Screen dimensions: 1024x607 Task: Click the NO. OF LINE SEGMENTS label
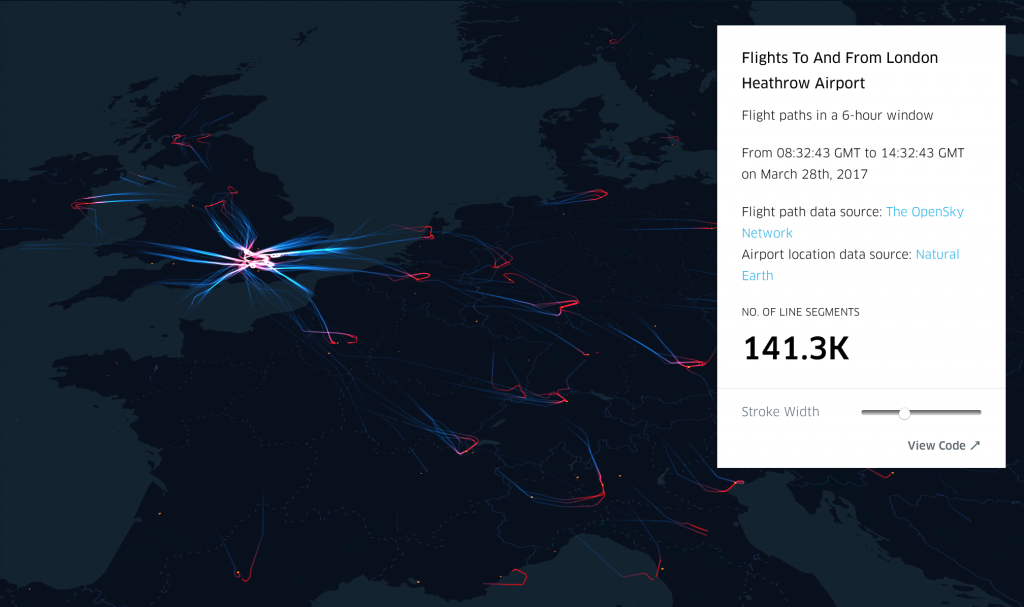(x=800, y=312)
